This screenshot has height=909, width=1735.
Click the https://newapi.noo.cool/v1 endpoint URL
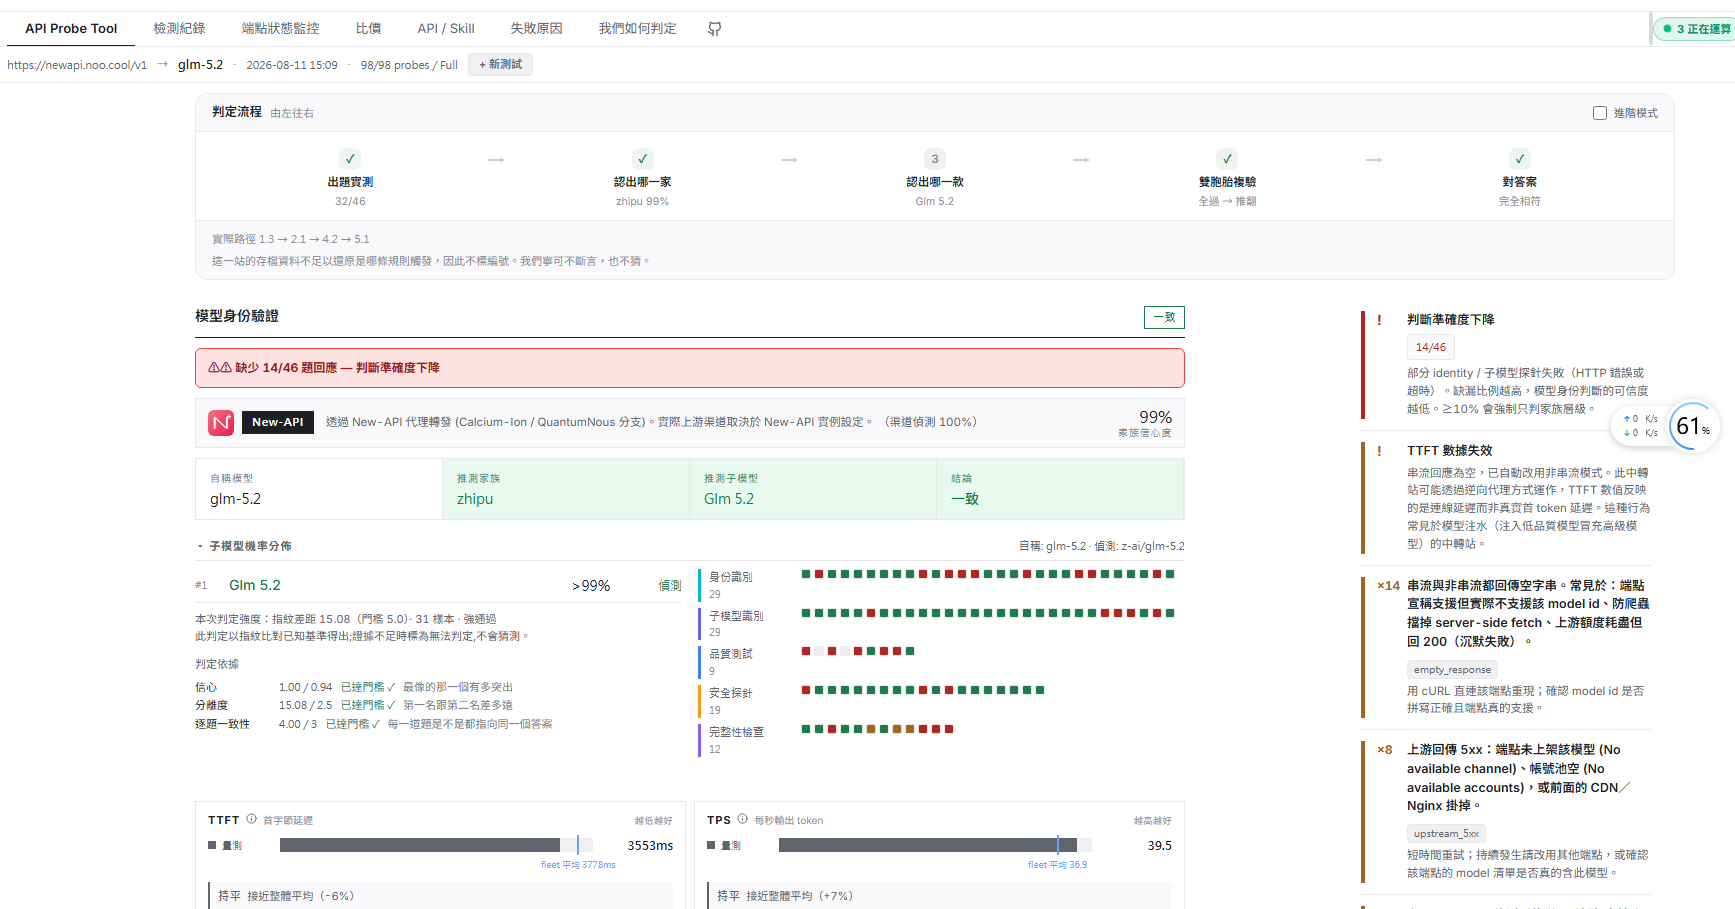click(77, 65)
